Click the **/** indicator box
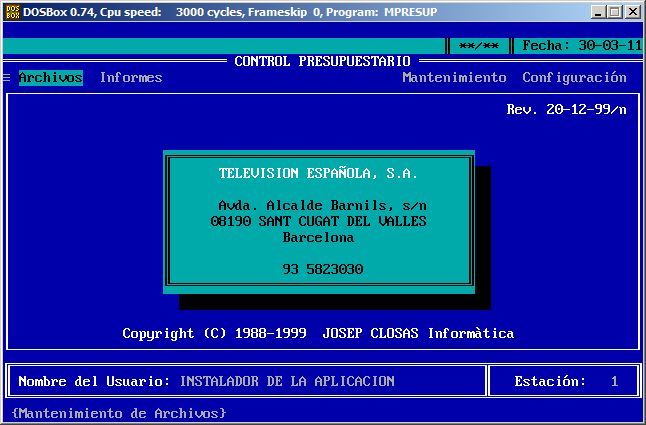This screenshot has height=425, width=646. (x=478, y=46)
